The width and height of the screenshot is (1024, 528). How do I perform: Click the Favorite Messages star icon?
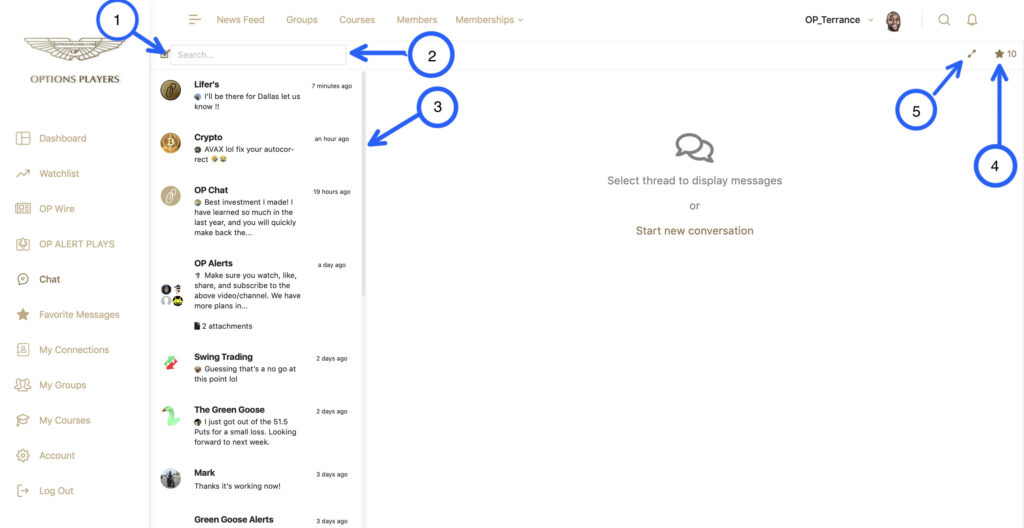(x=23, y=314)
